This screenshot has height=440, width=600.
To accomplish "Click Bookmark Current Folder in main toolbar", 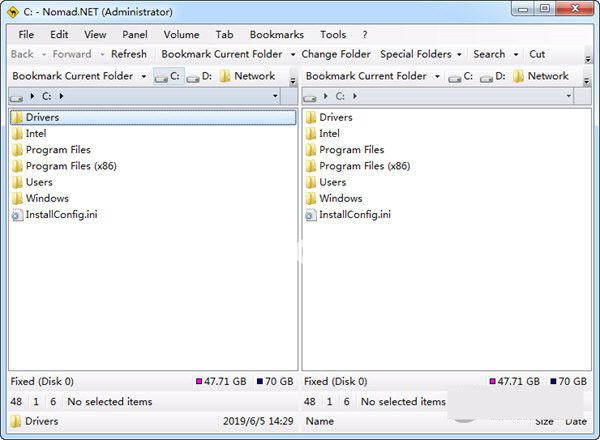I will click(x=222, y=54).
